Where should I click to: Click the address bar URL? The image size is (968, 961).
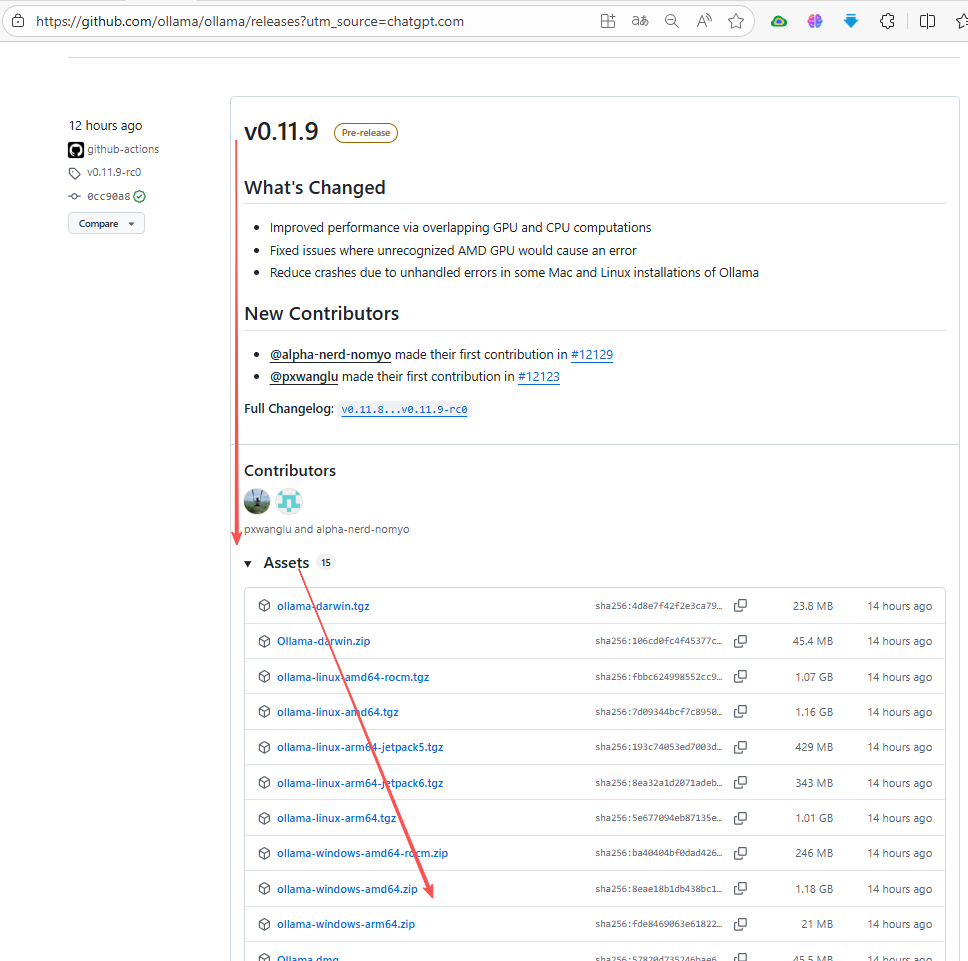click(x=250, y=21)
